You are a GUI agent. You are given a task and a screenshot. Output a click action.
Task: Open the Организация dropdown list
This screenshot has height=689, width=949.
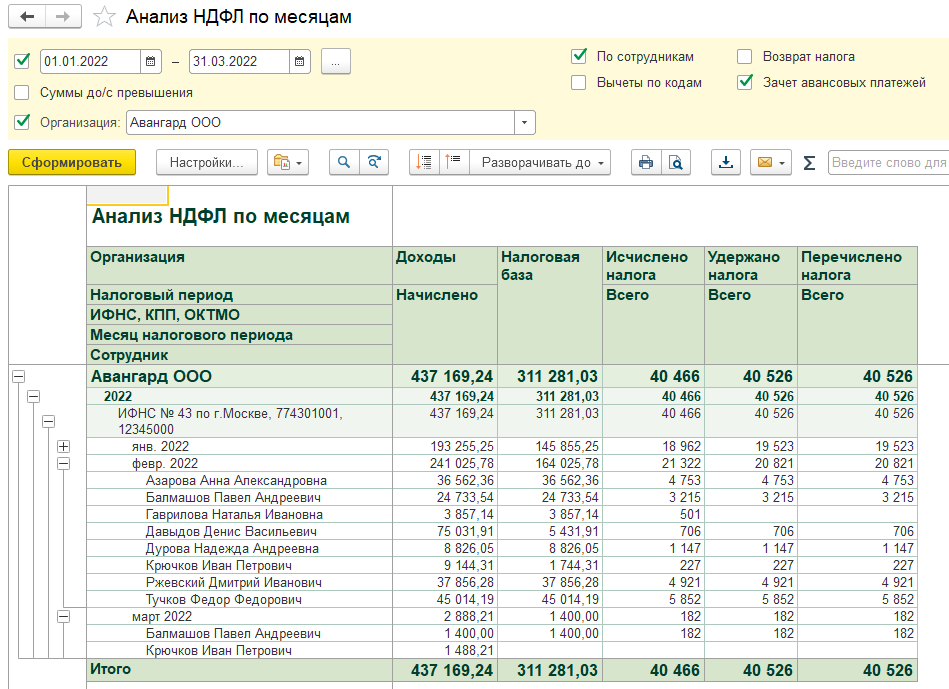(x=525, y=123)
